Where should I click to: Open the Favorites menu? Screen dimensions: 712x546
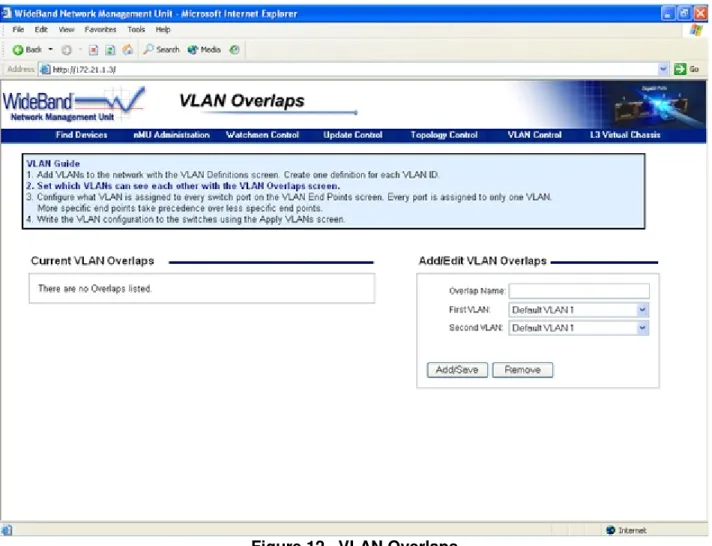[x=100, y=30]
